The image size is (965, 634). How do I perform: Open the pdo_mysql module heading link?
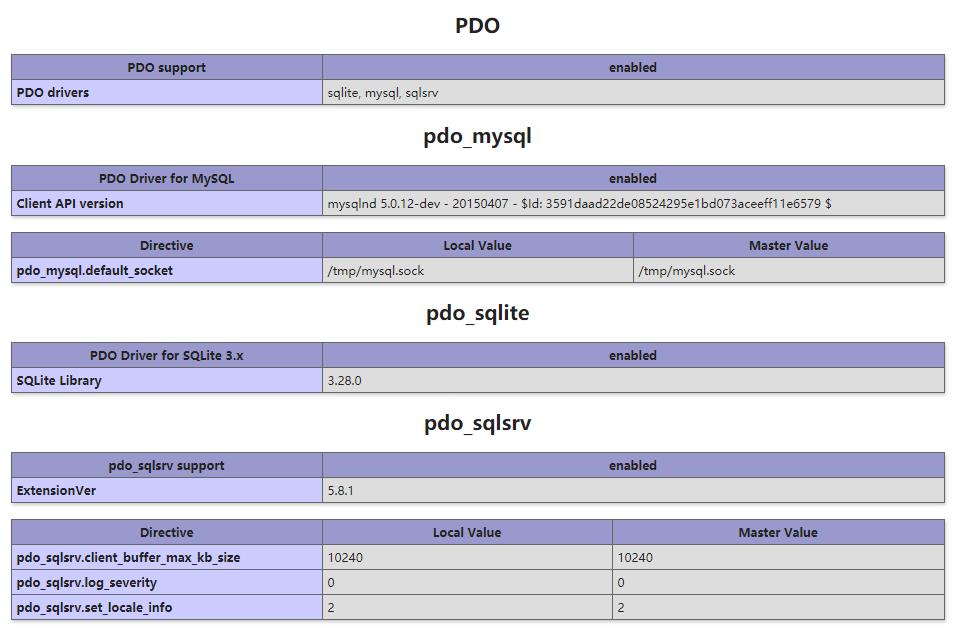click(x=477, y=137)
